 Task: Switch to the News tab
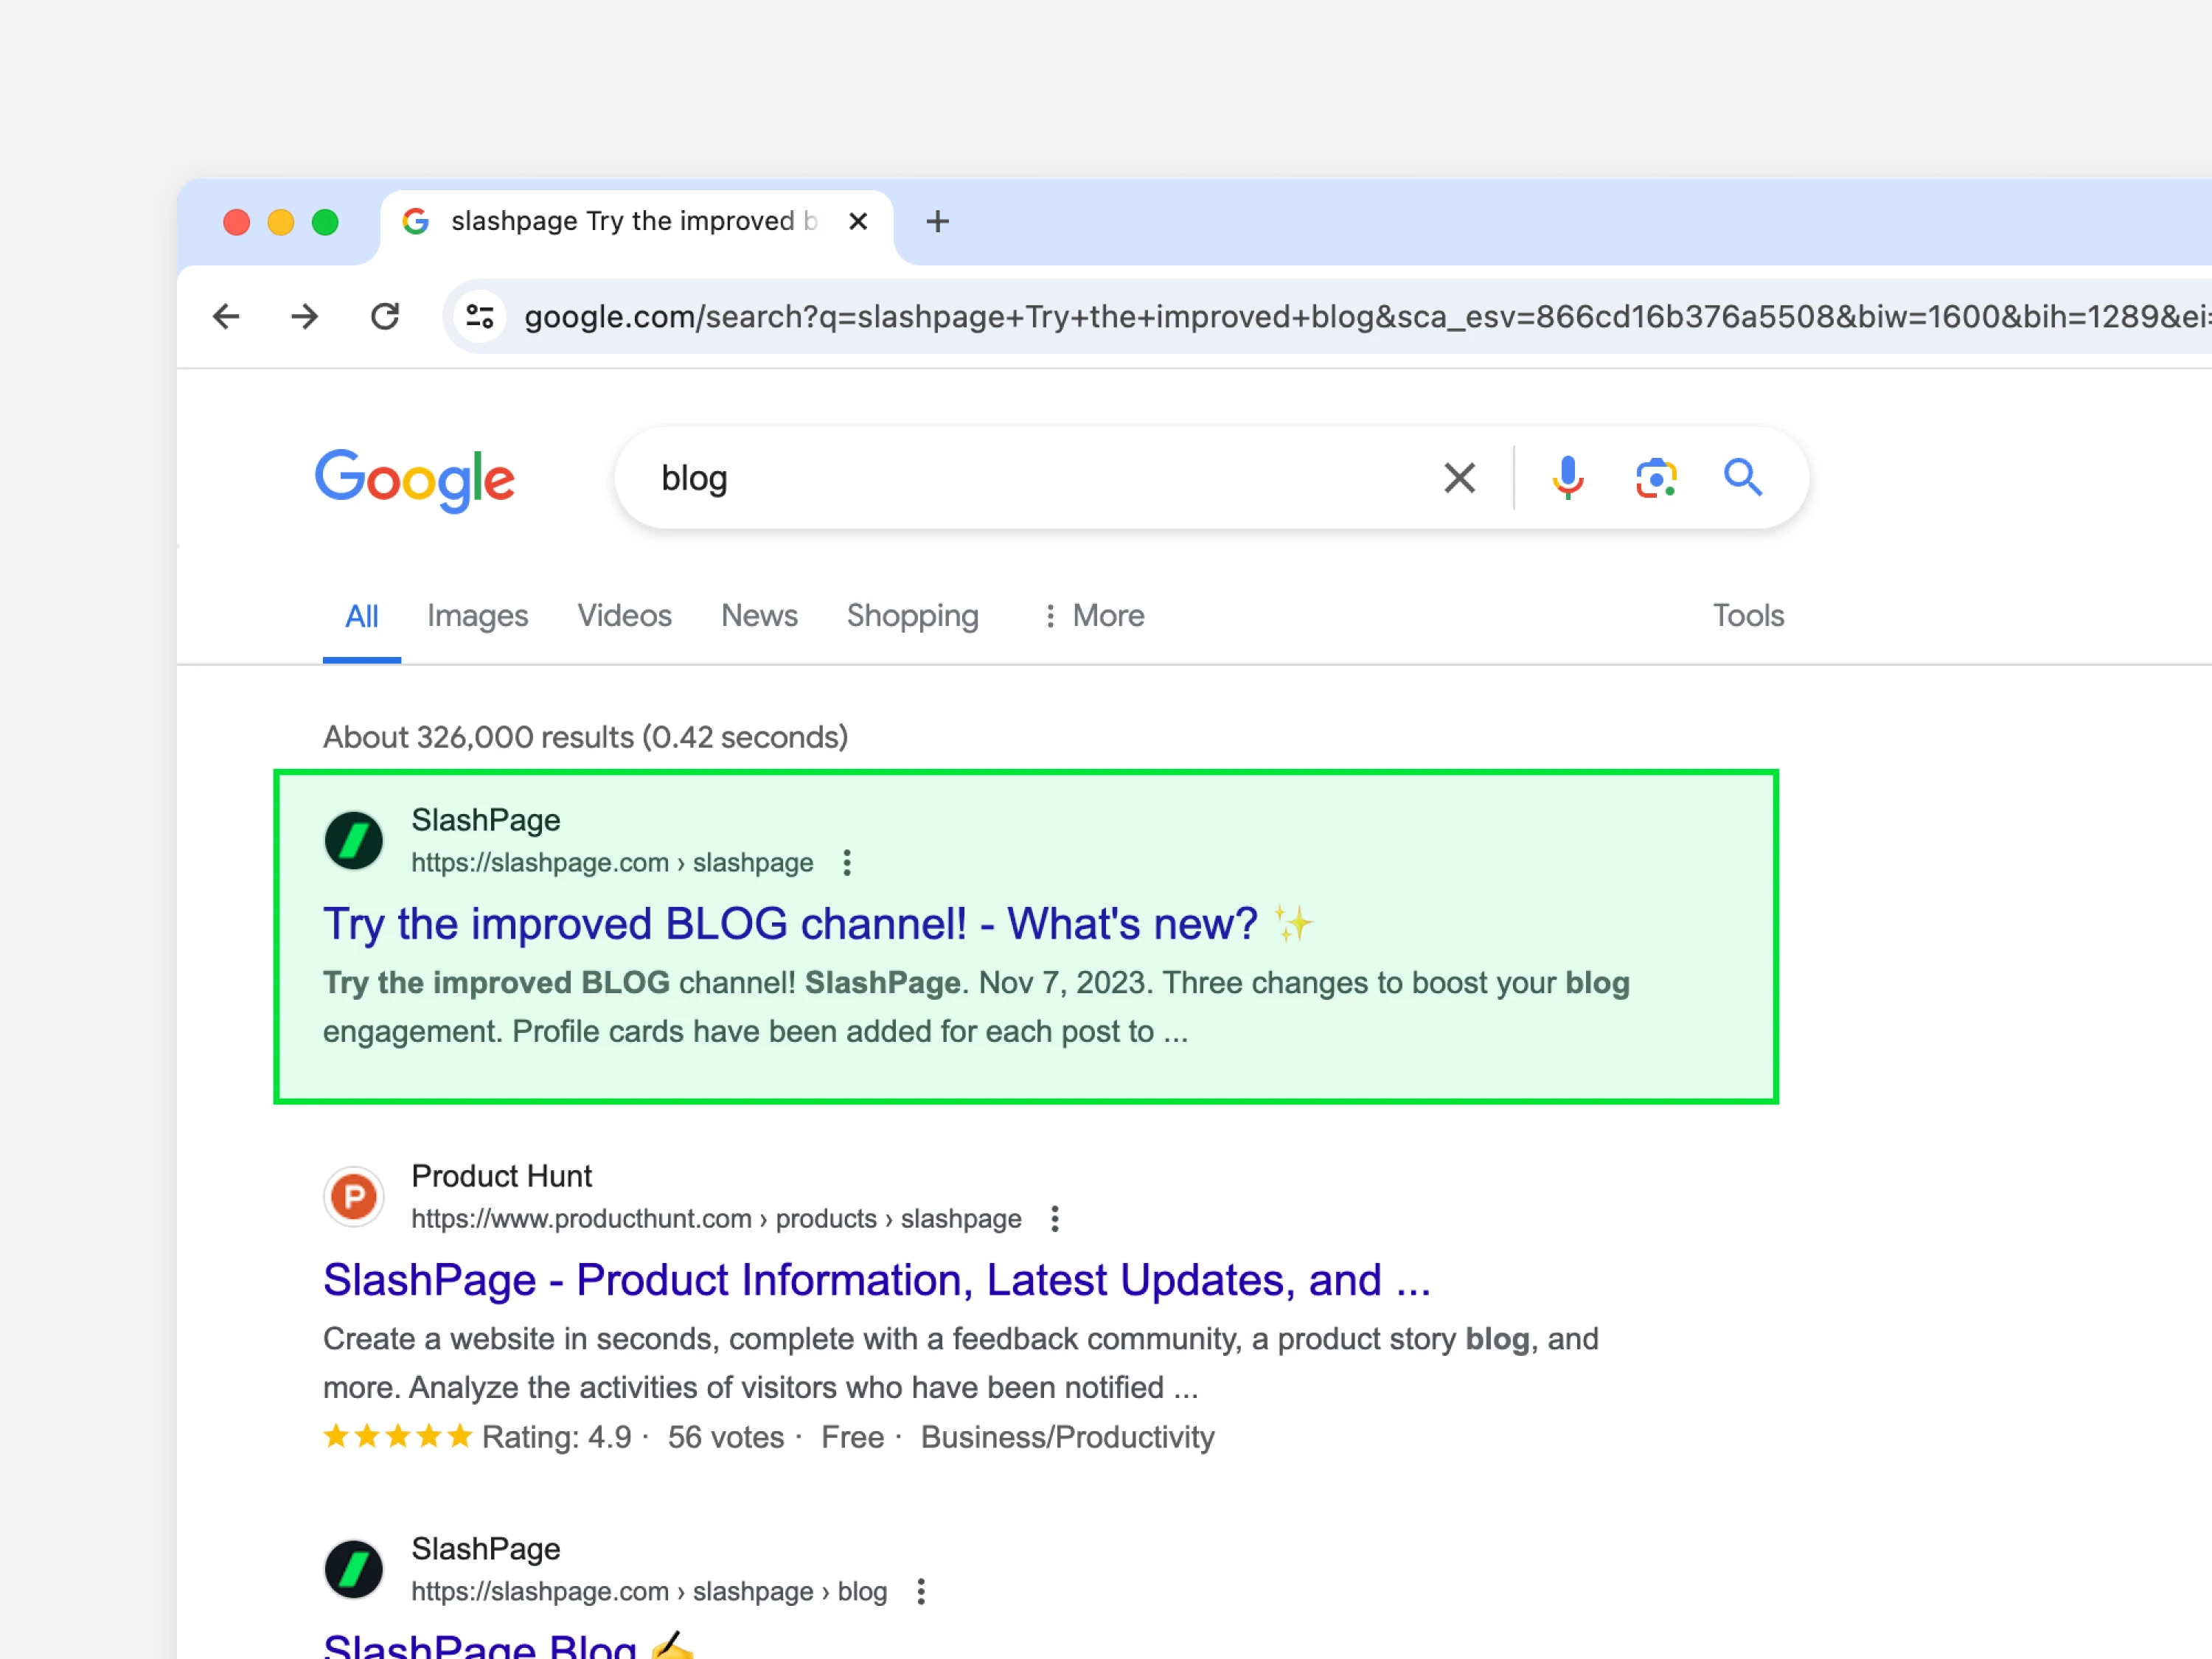pos(760,616)
